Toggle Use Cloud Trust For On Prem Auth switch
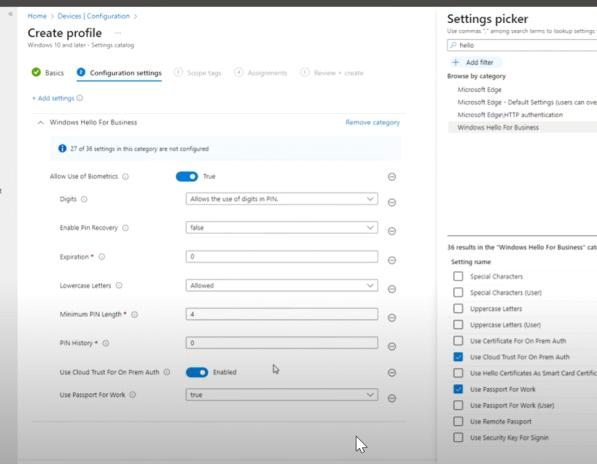This screenshot has width=597, height=464. point(197,372)
